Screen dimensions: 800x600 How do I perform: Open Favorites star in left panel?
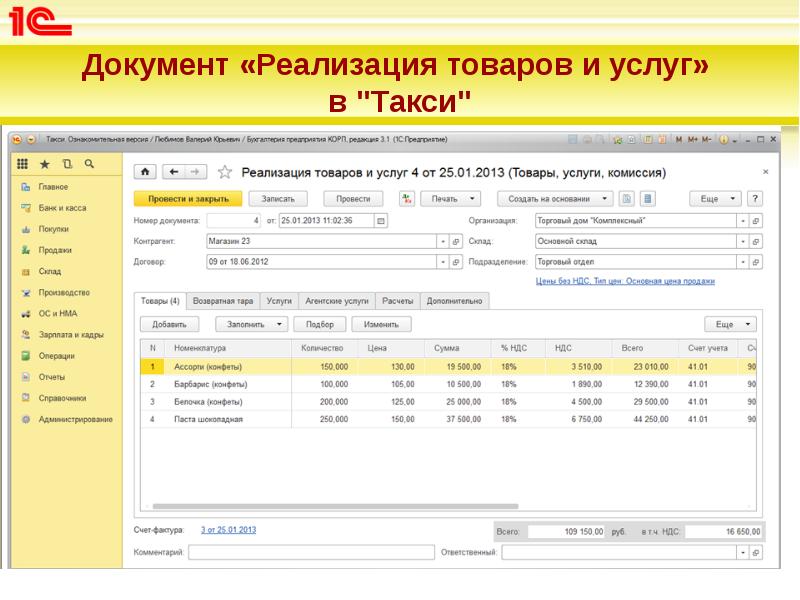(45, 164)
